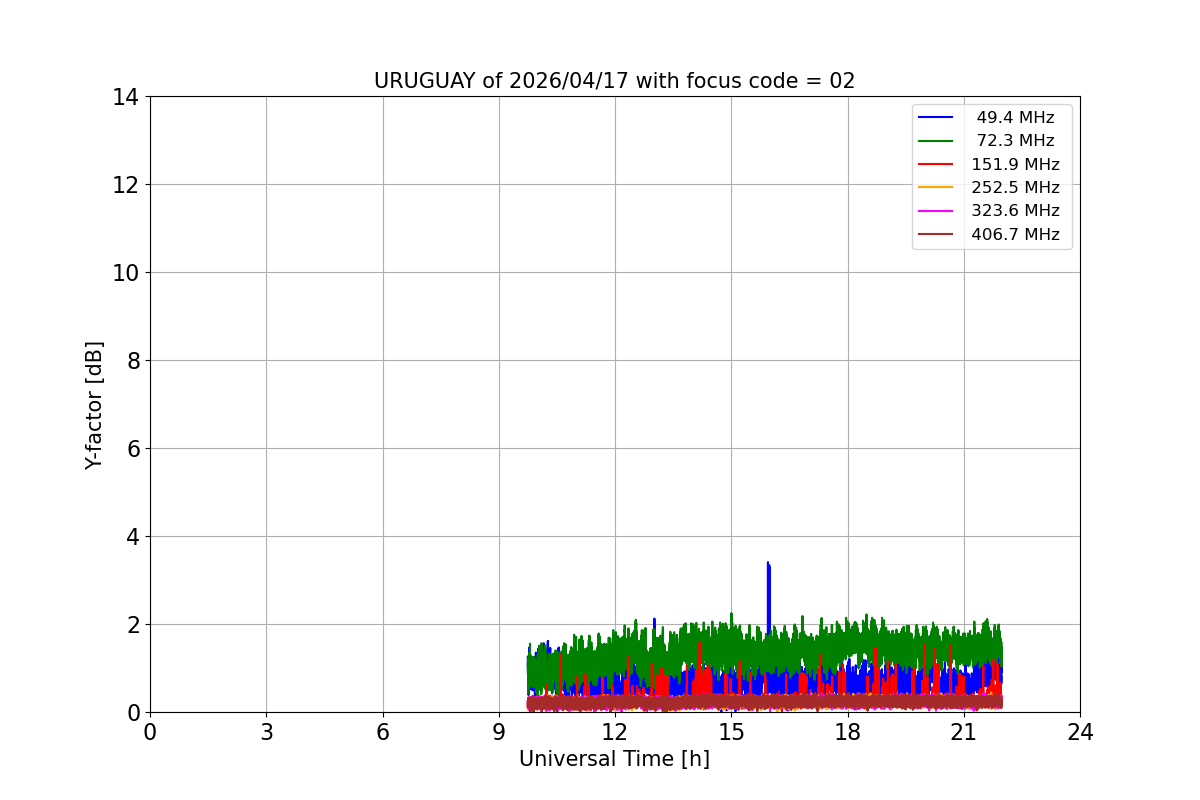Click x-axis tick label 24
1200x800 pixels.
(1080, 733)
